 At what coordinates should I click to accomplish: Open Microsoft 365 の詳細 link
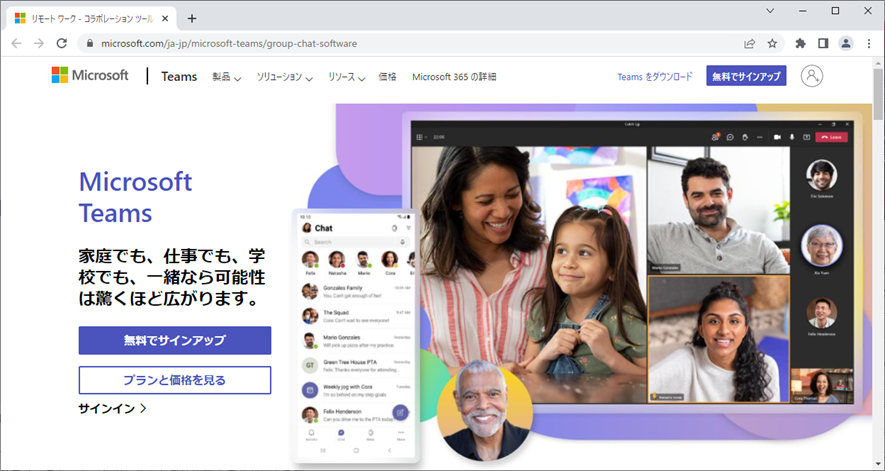click(454, 77)
